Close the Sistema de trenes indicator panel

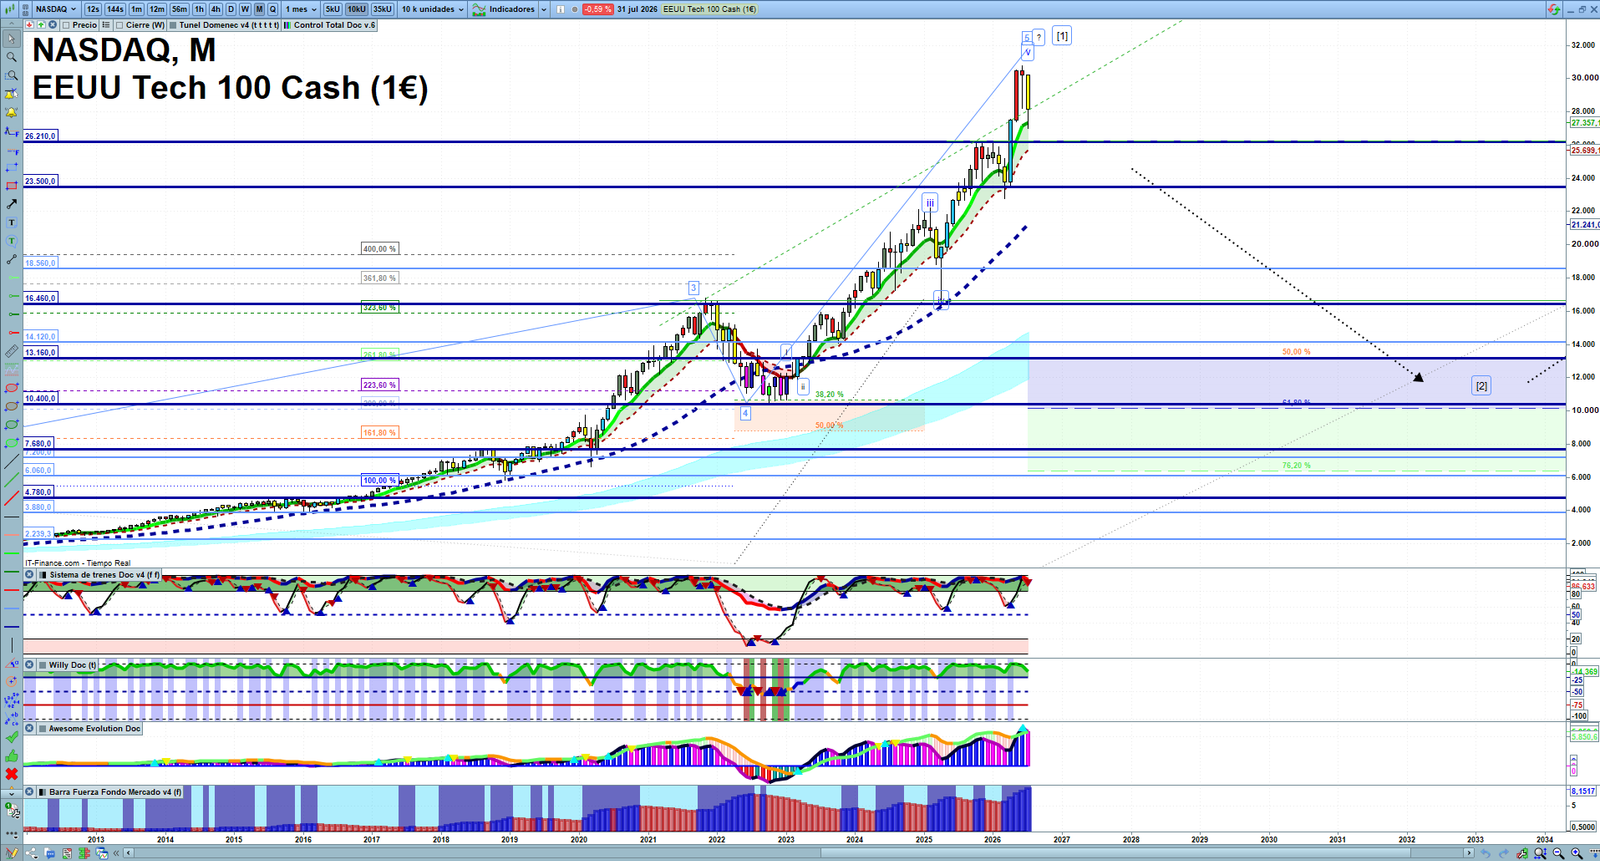30,575
